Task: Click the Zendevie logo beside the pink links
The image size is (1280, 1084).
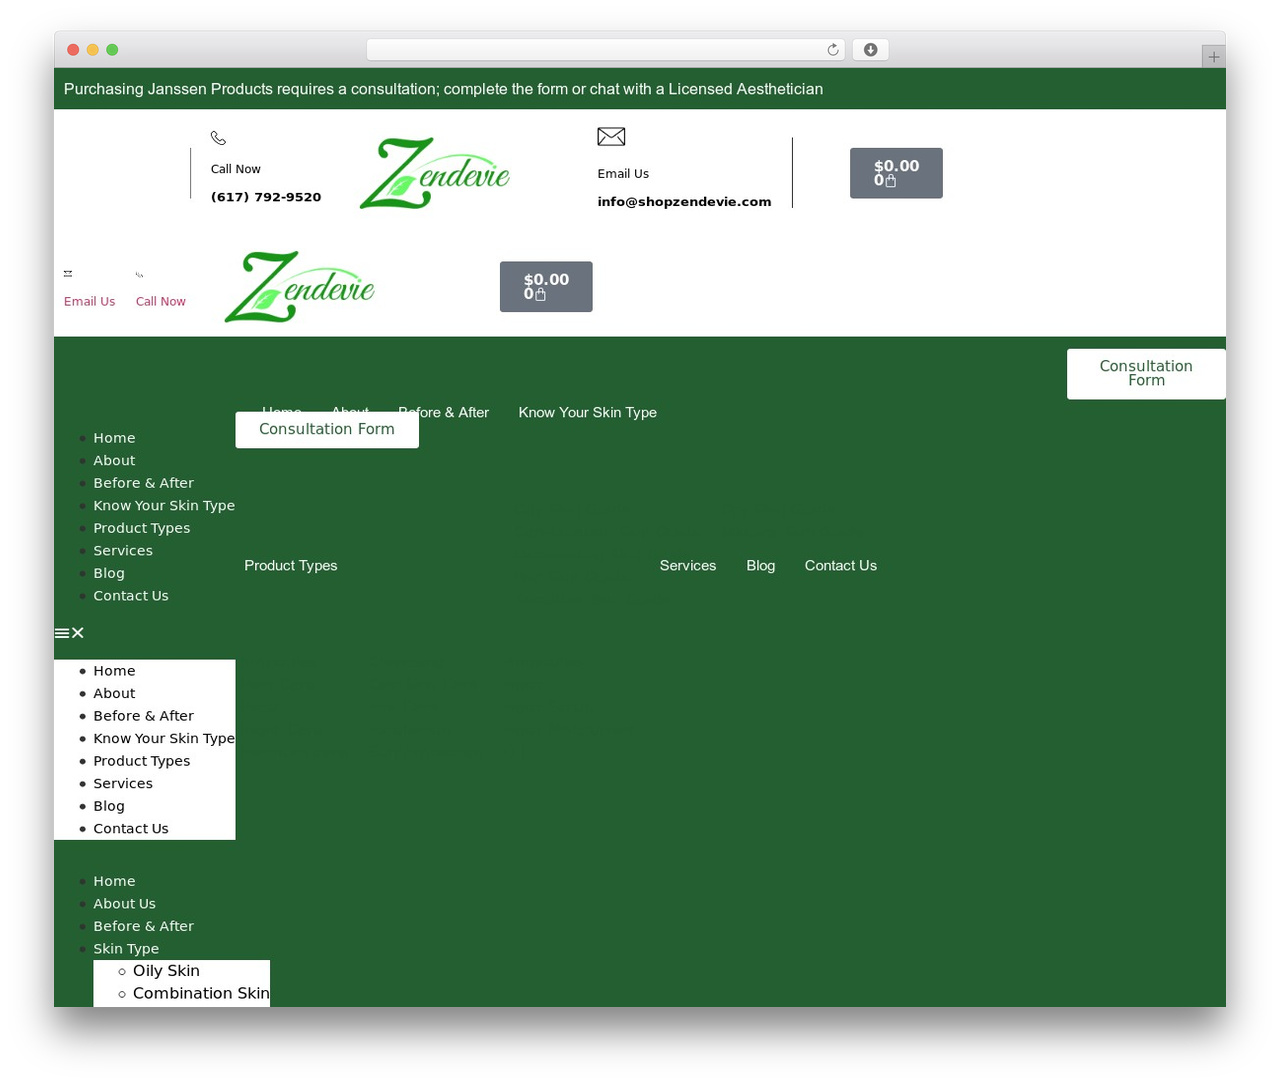Action: click(x=300, y=287)
